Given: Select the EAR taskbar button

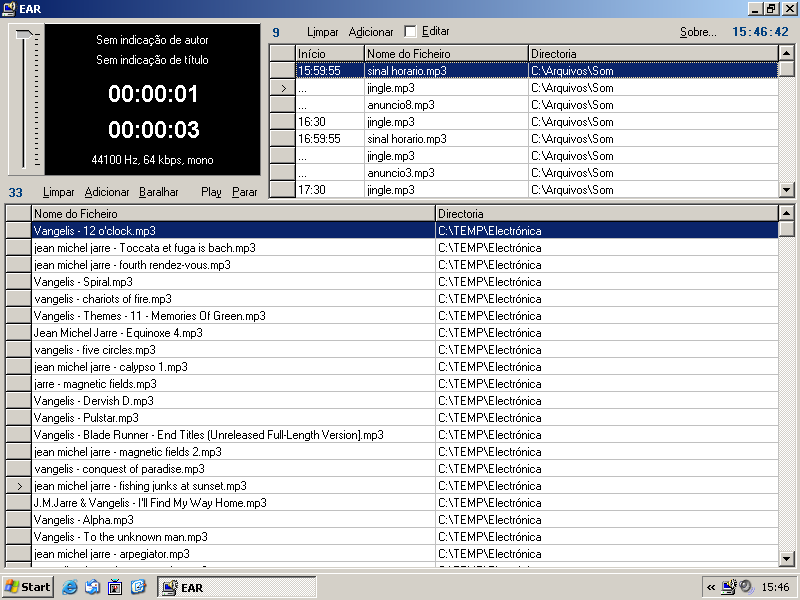Looking at the screenshot, I should 237,587.
